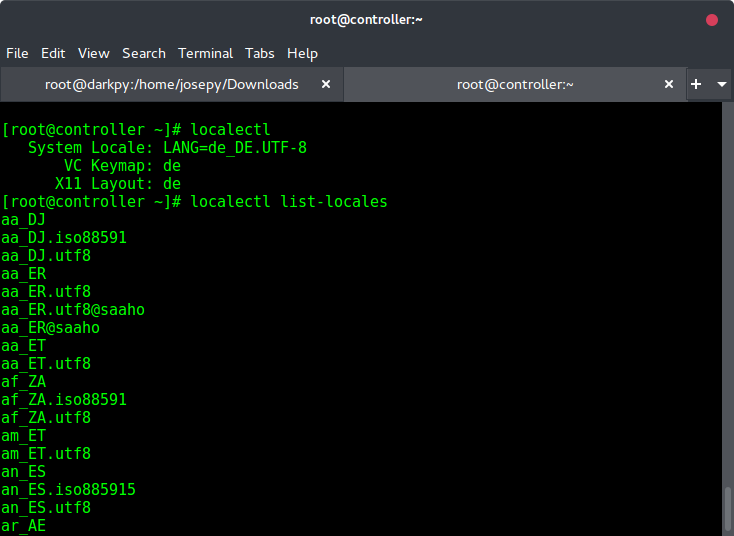Open the View menu
This screenshot has width=734, height=536.
point(94,53)
